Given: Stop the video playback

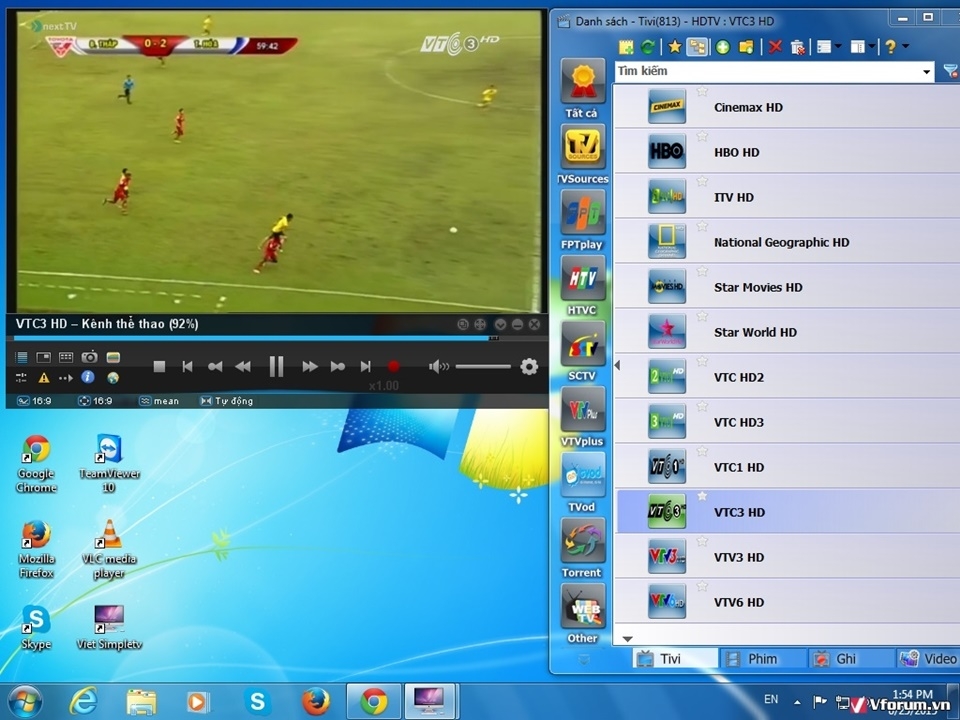Looking at the screenshot, I should [159, 367].
